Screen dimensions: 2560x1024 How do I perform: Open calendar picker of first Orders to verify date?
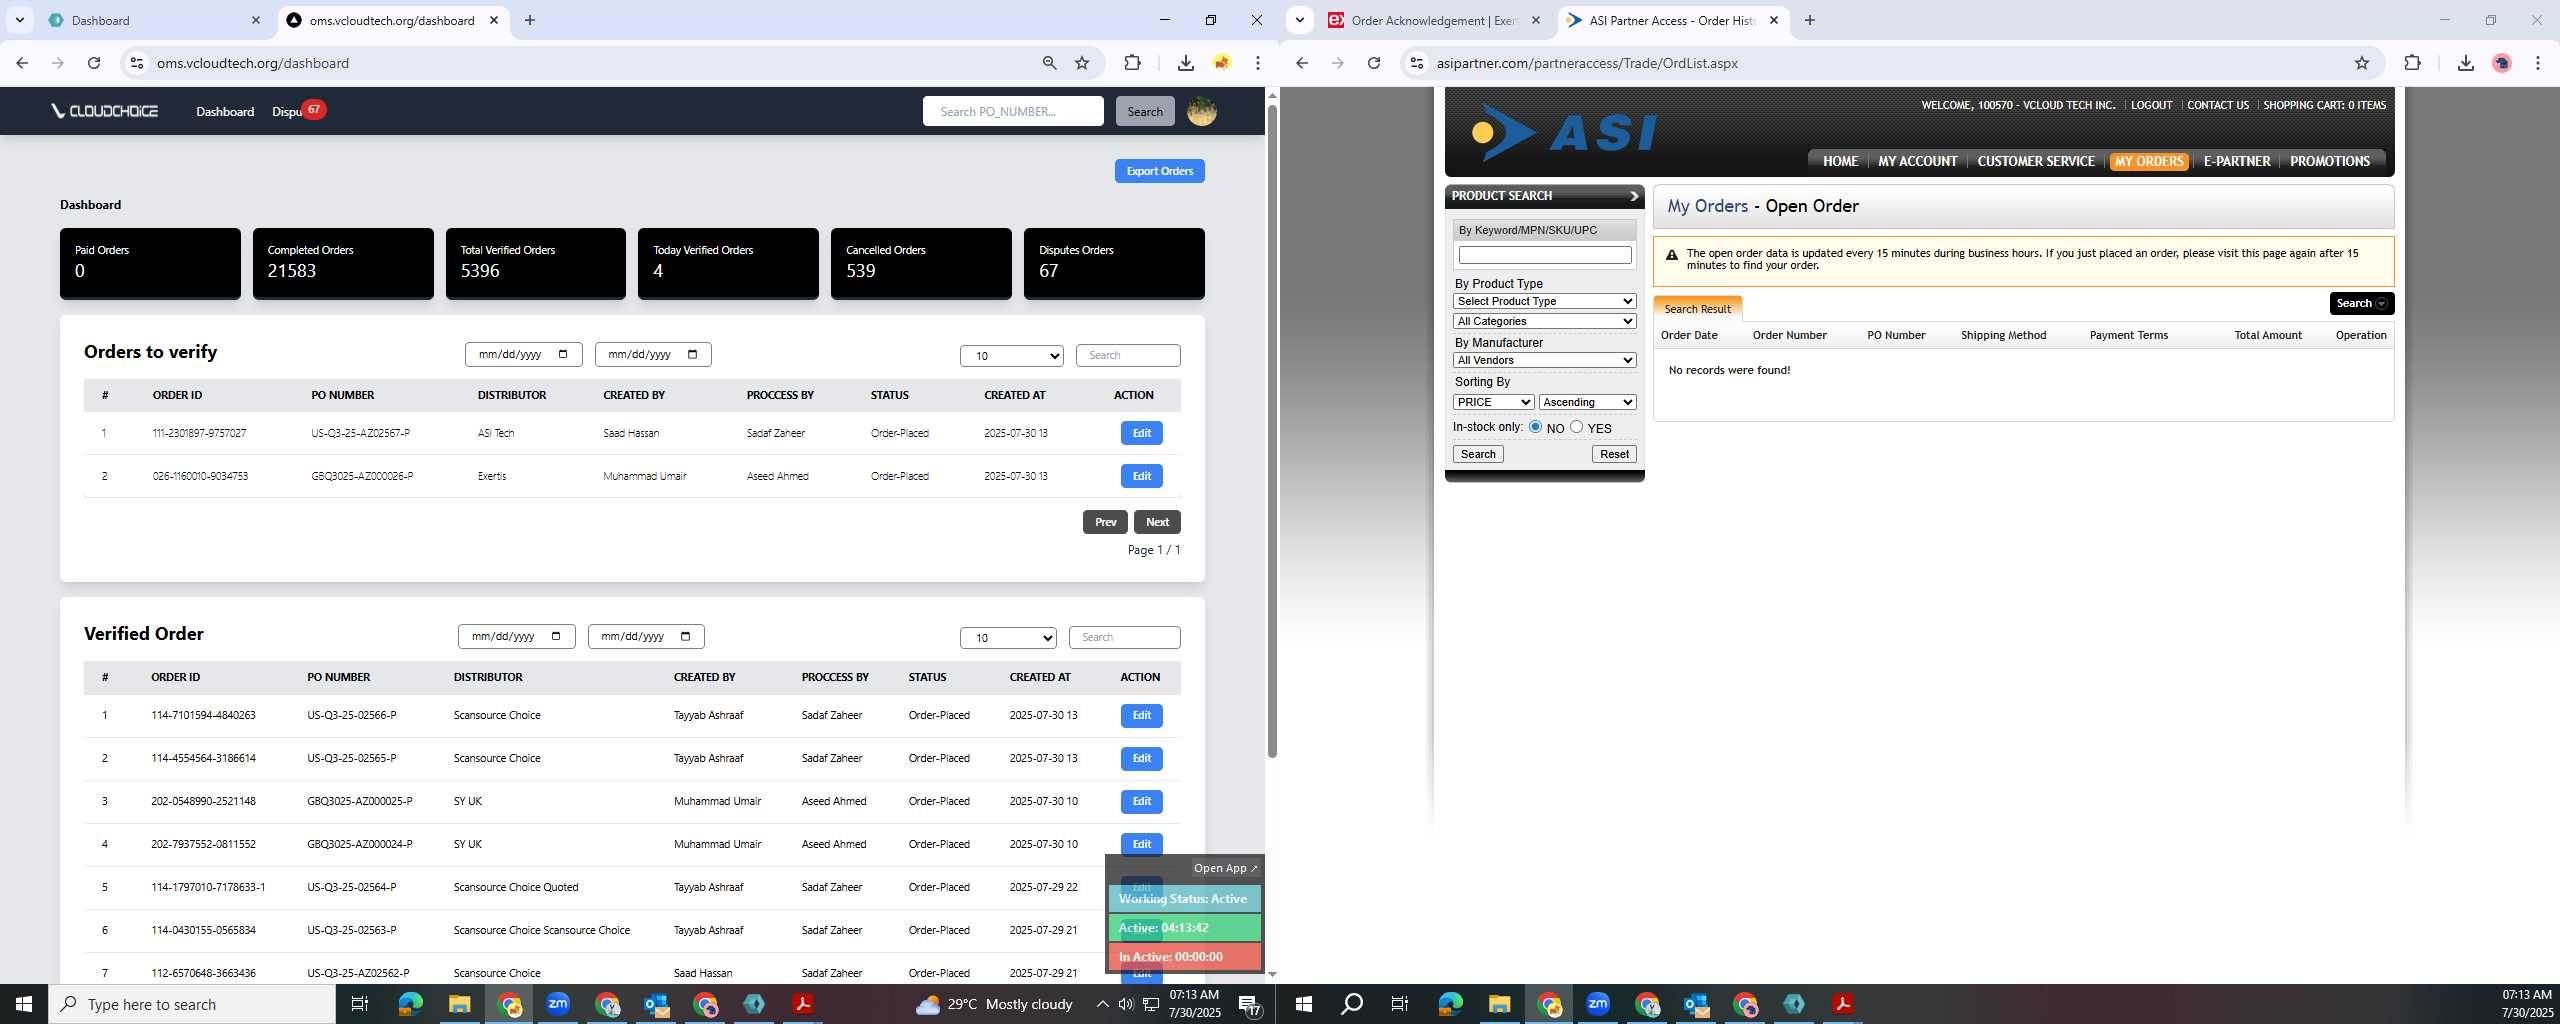563,354
